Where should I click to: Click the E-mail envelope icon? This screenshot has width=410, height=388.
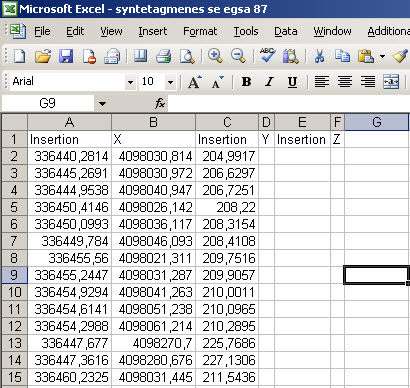[x=112, y=56]
